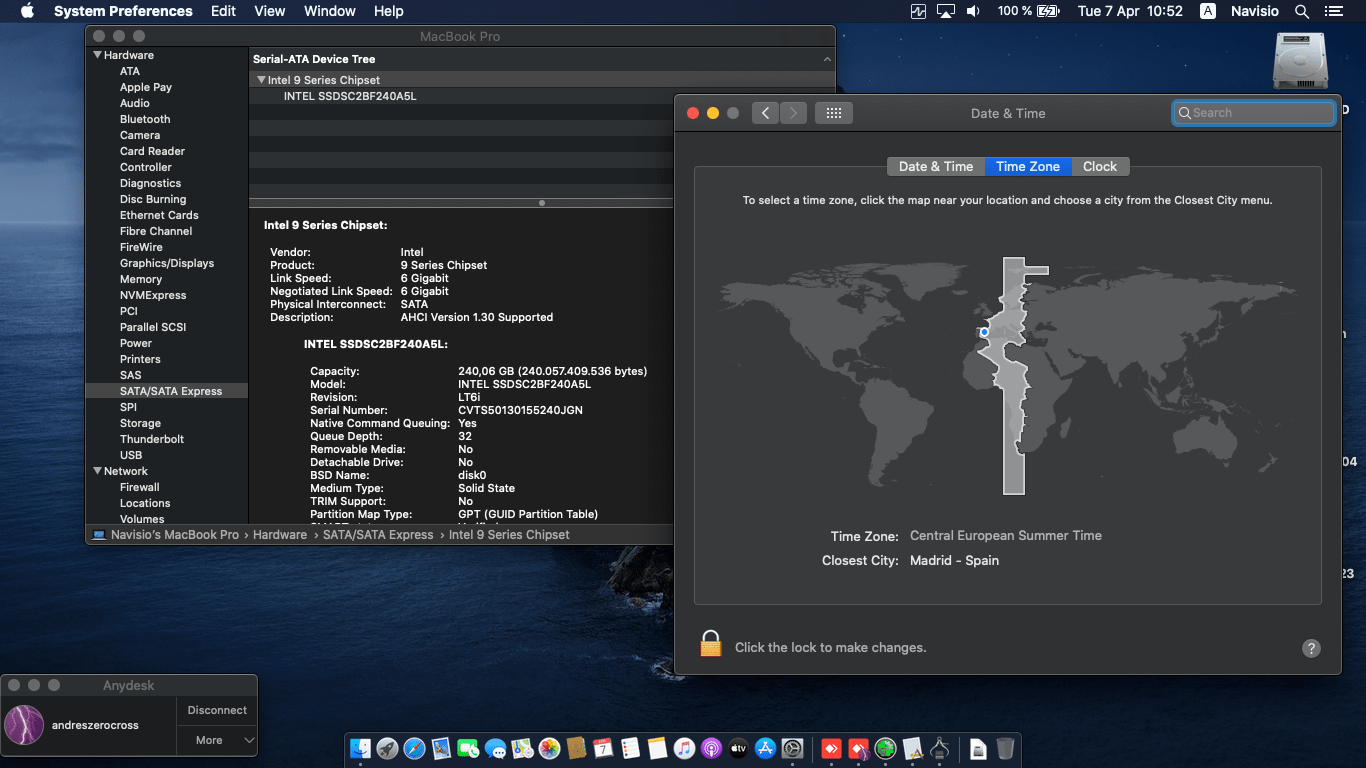Select USB in the sidebar
The image size is (1366, 768).
point(131,455)
